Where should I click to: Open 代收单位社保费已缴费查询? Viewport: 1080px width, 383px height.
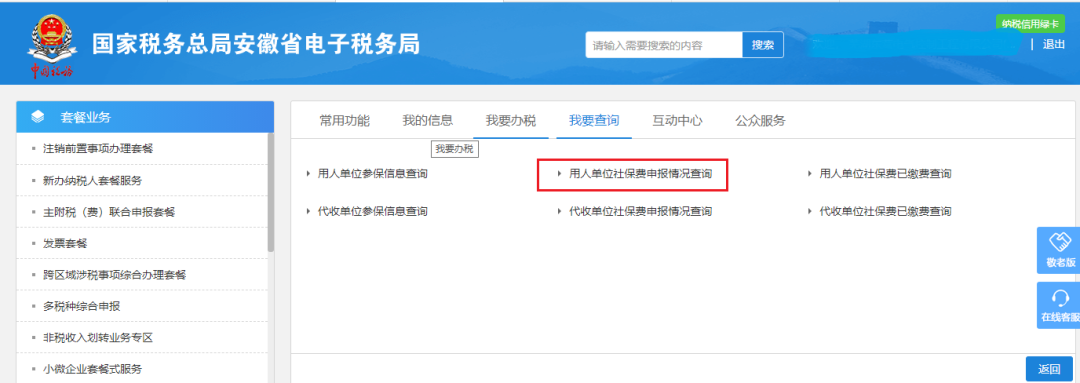[885, 211]
